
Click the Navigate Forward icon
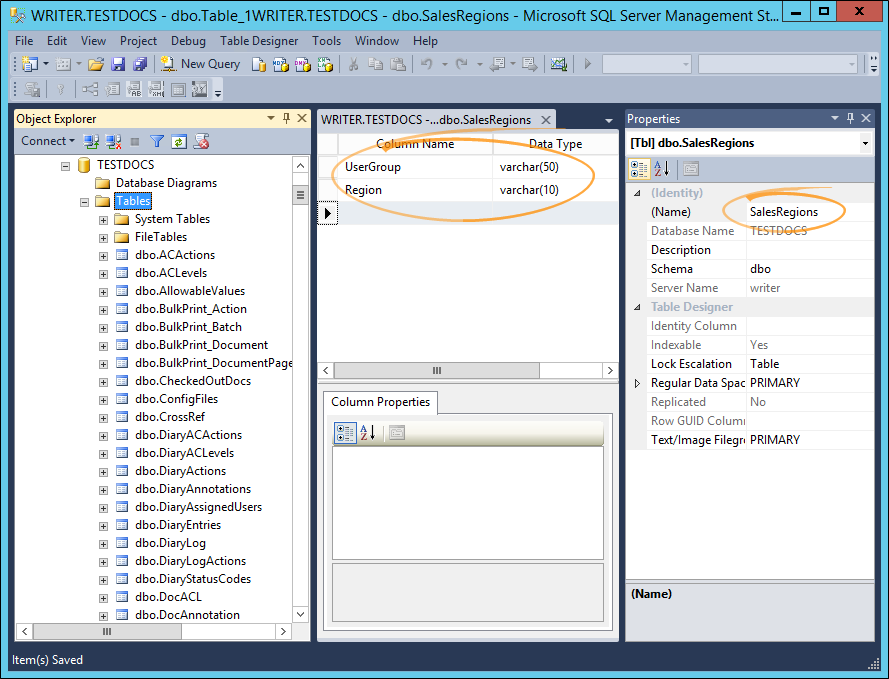pos(530,65)
